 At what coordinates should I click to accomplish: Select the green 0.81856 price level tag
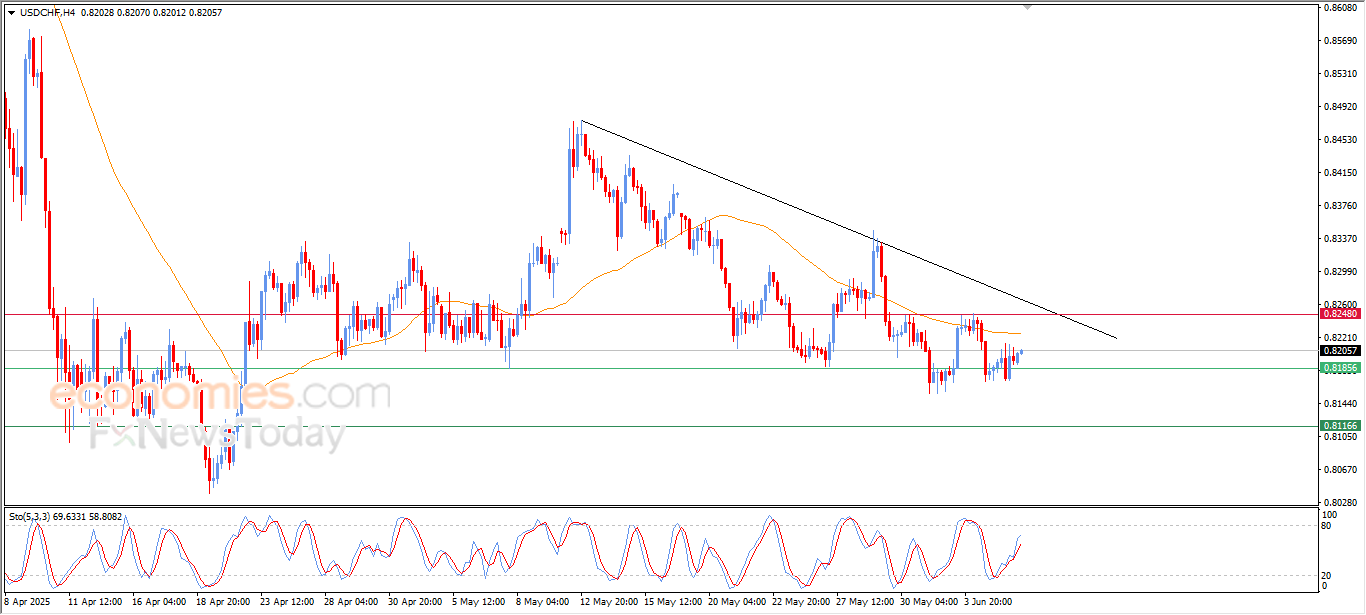click(x=1340, y=368)
